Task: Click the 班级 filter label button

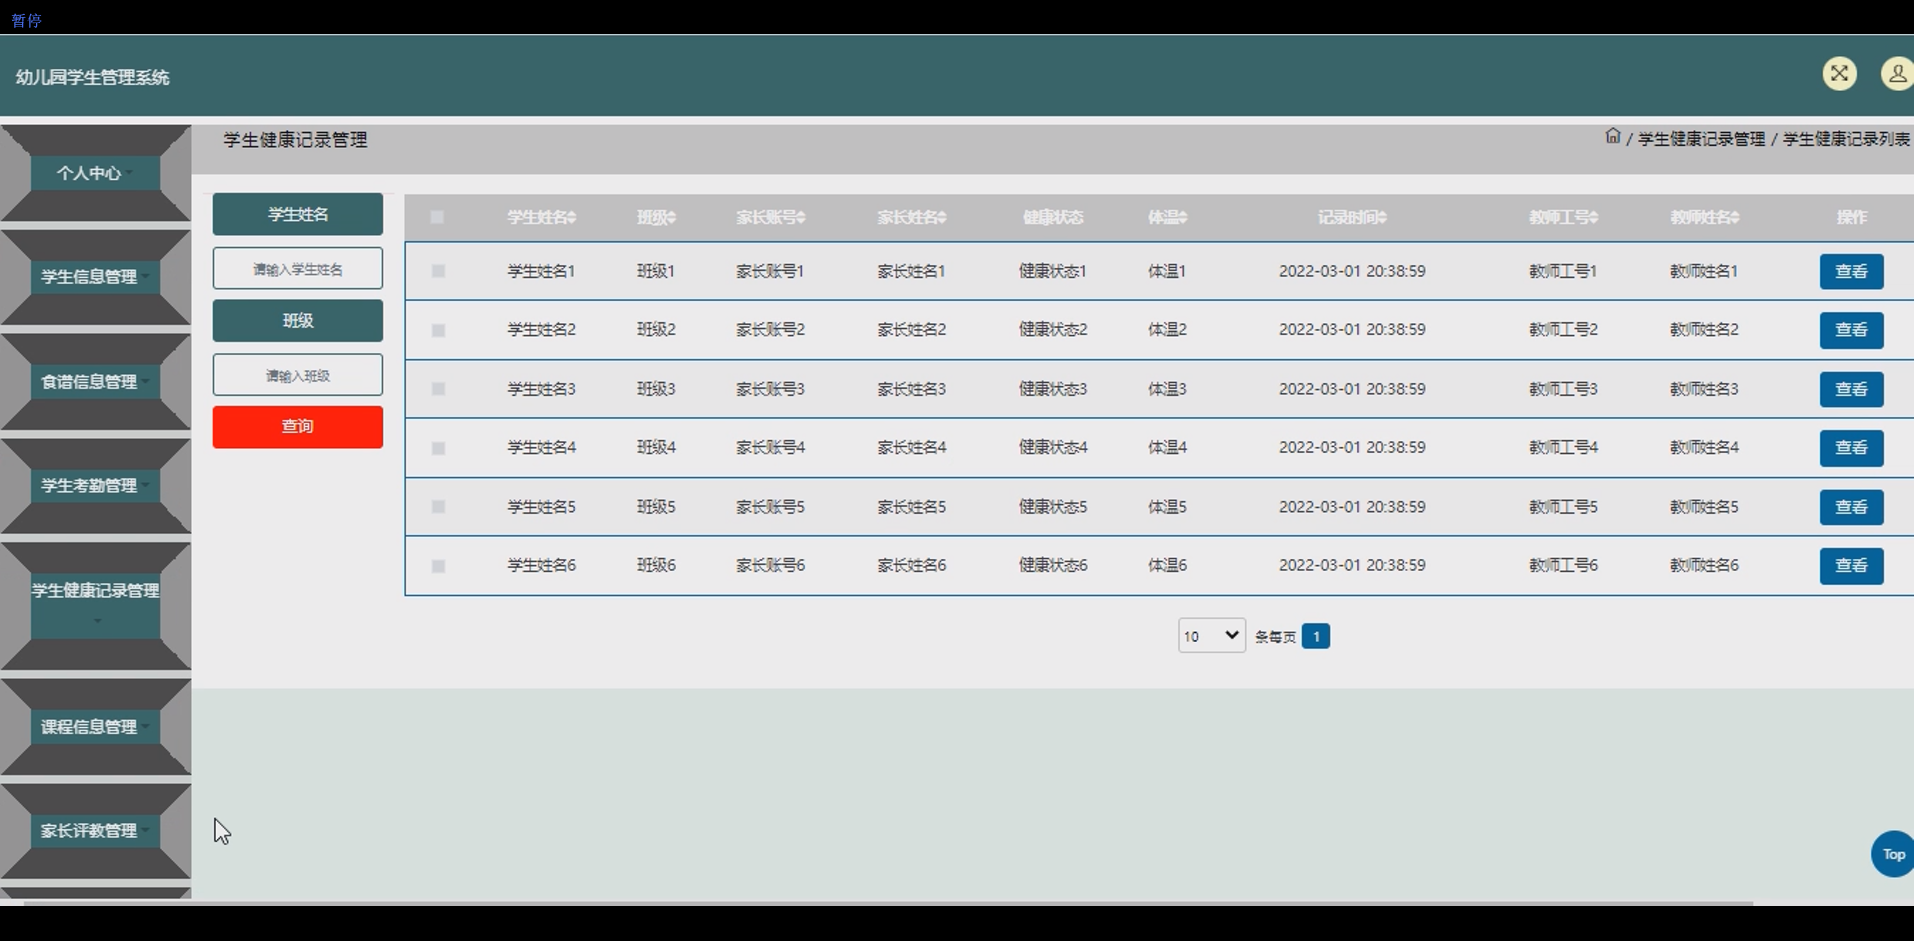Action: pyautogui.click(x=297, y=321)
